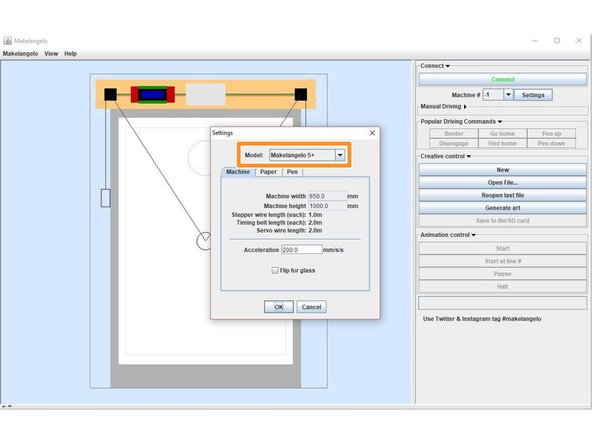Click the Makelangelo app icon in title bar
The image size is (592, 444).
[x=8, y=40]
